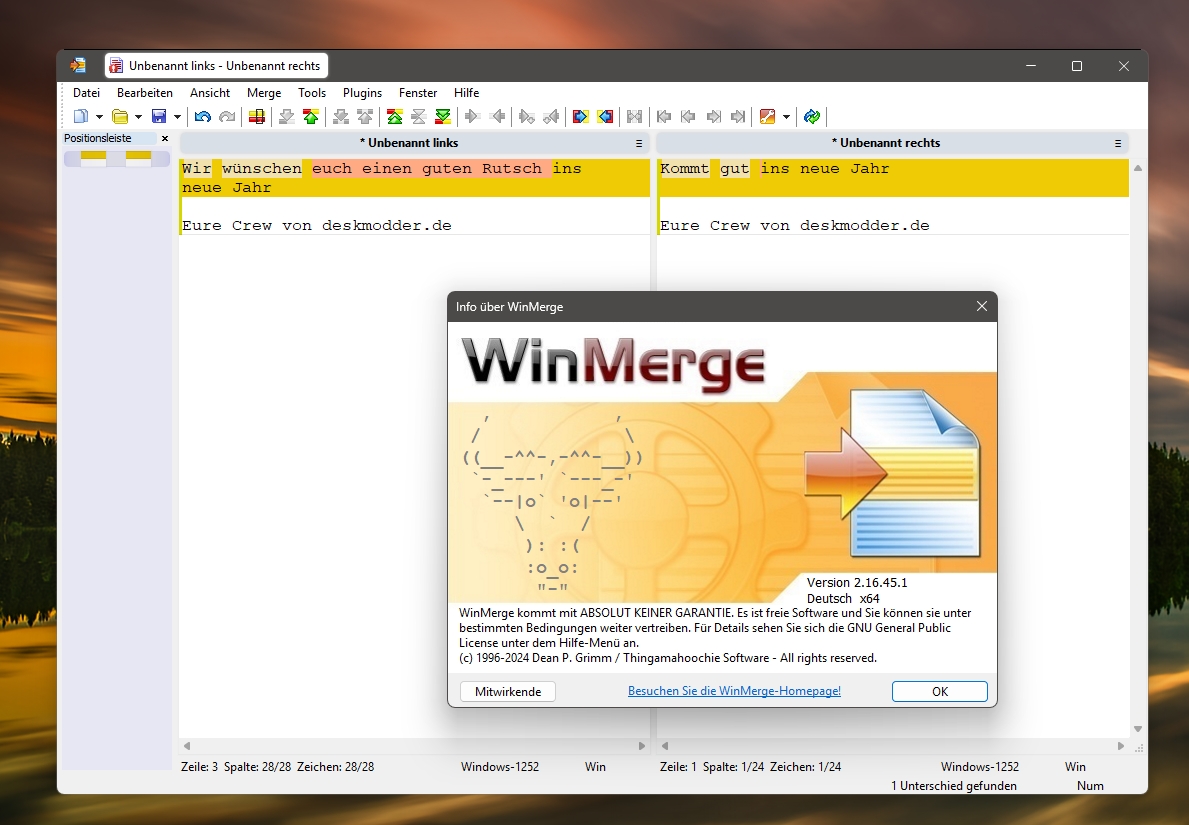The image size is (1189, 825).
Task: Click the WinMerge app icon in title bar
Action: [x=78, y=66]
